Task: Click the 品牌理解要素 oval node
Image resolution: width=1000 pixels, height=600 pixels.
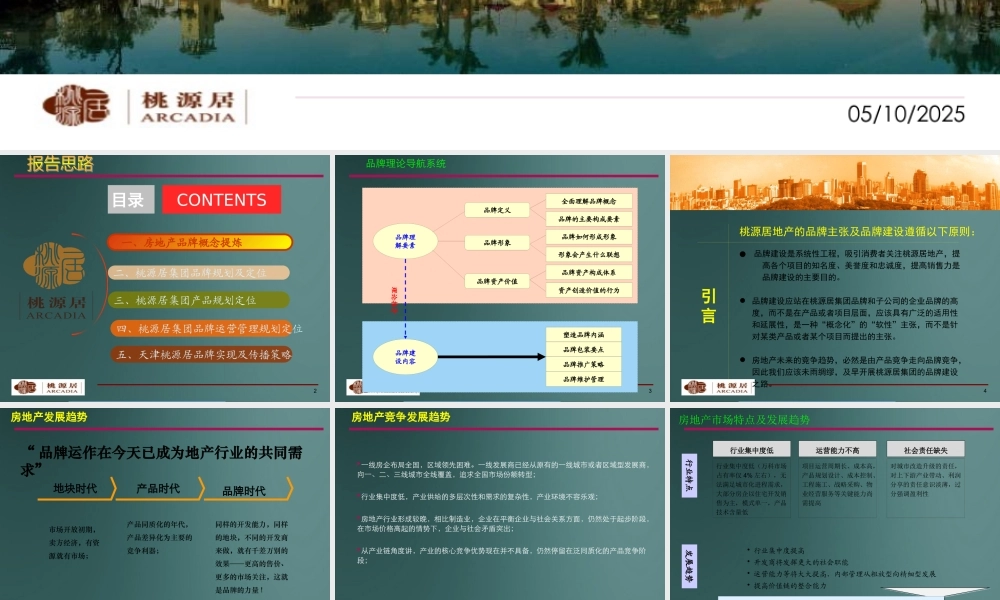Action: [405, 241]
